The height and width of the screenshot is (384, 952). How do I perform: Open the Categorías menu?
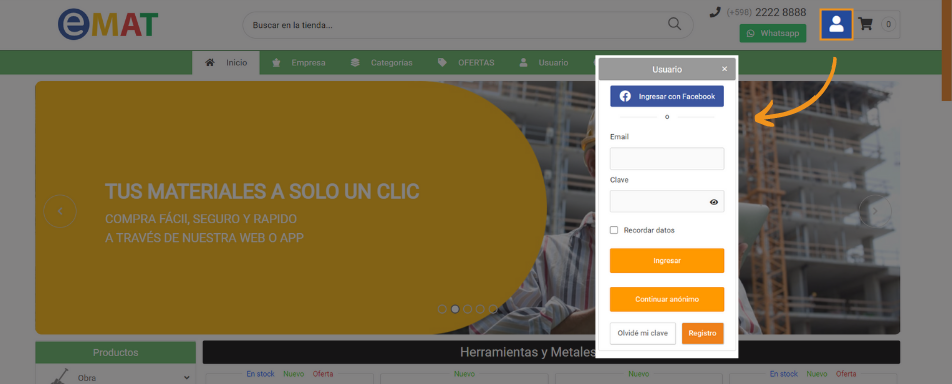382,63
